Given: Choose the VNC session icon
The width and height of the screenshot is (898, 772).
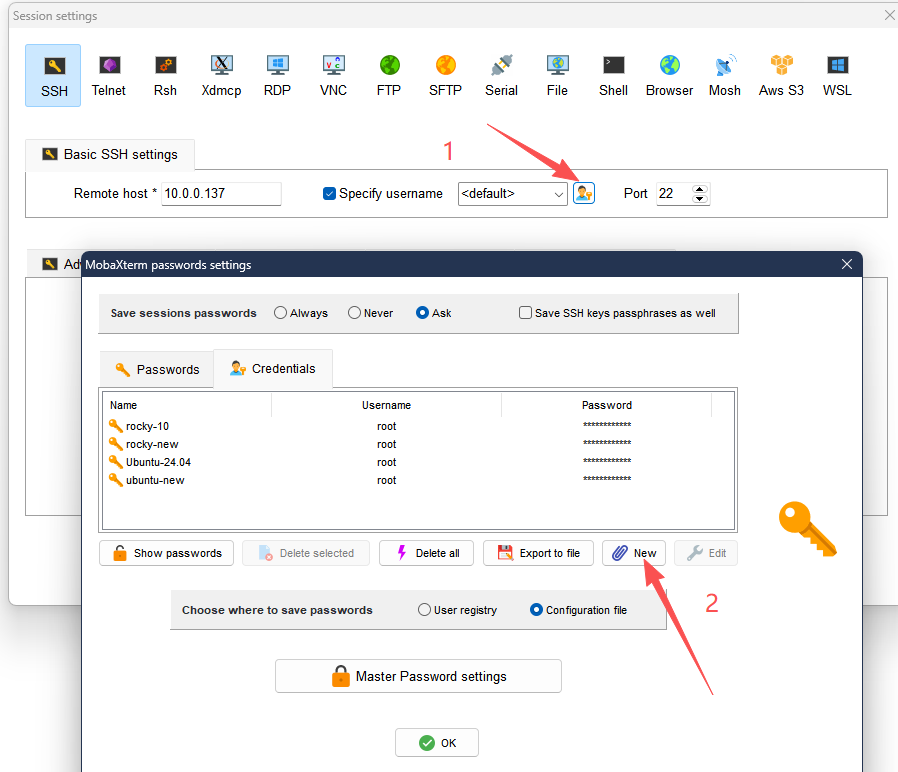Looking at the screenshot, I should click(x=333, y=76).
